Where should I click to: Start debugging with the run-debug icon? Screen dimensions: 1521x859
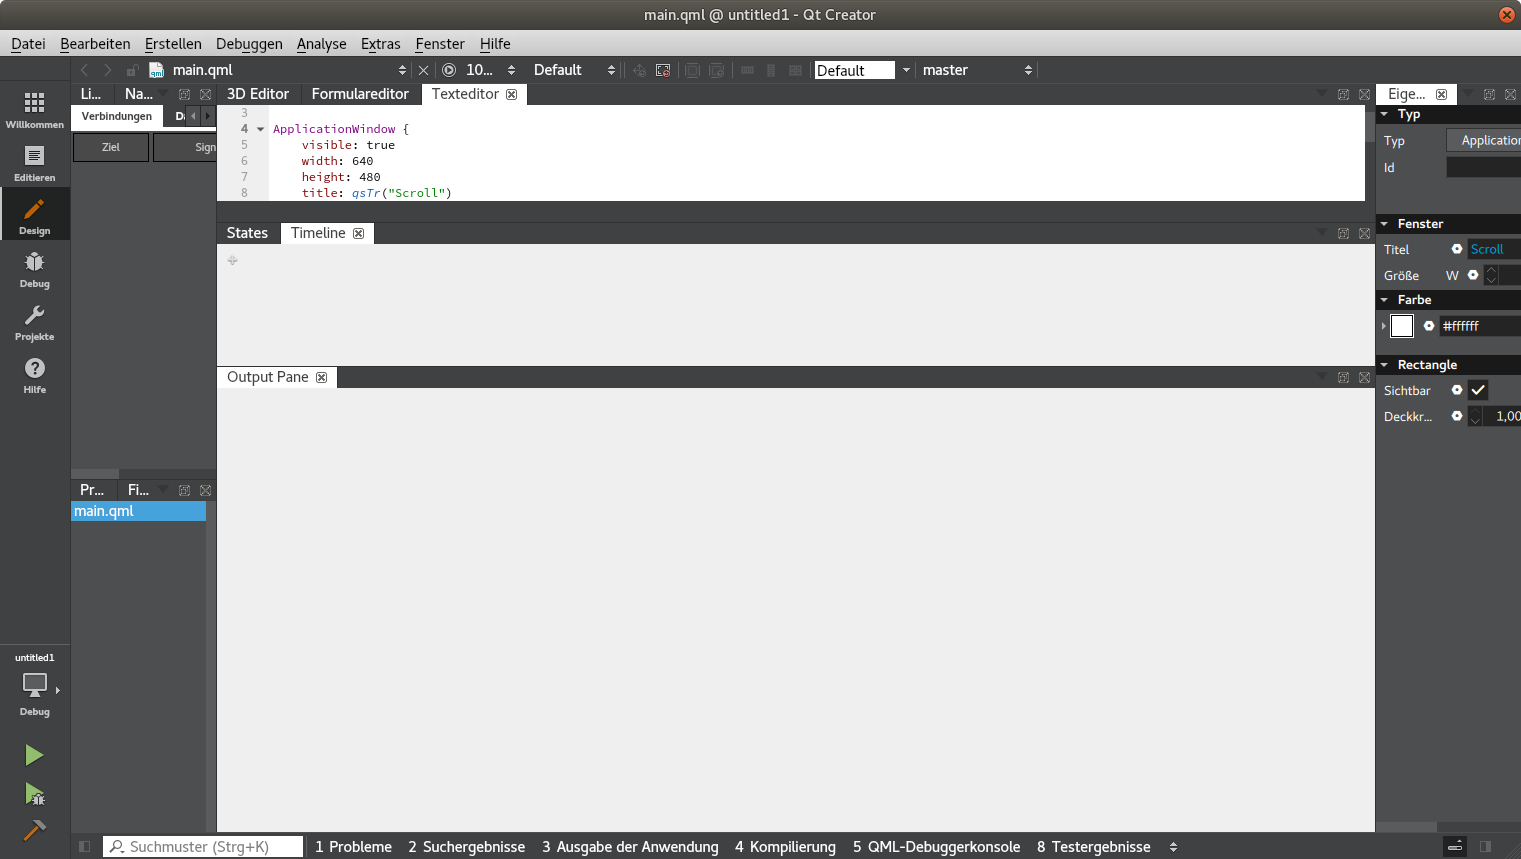(x=34, y=794)
